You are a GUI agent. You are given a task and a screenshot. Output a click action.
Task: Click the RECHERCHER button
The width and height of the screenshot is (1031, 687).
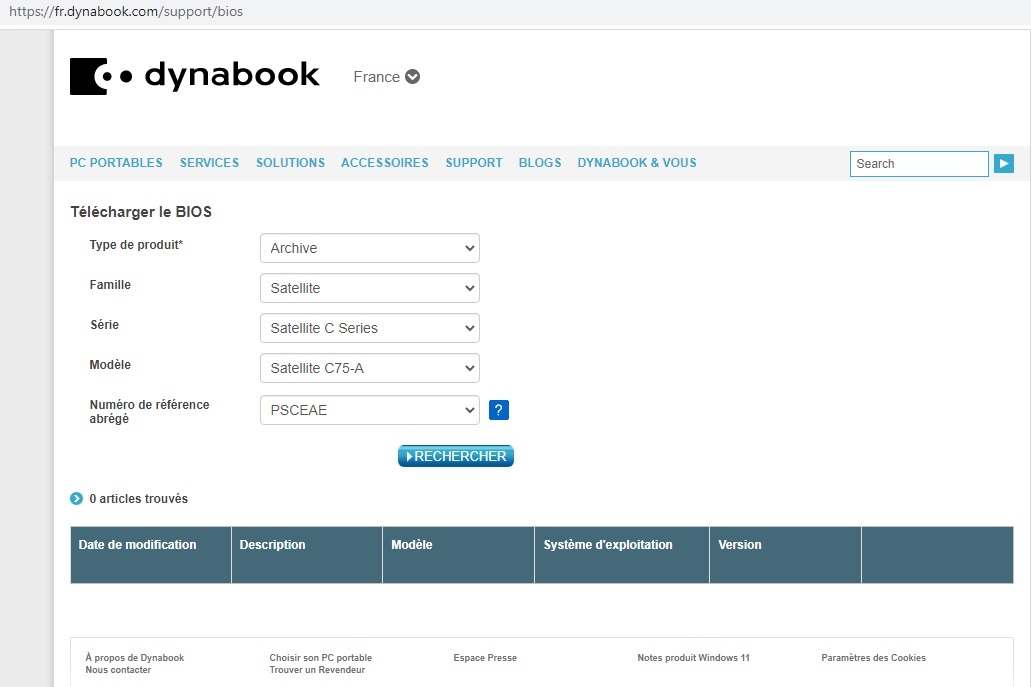coord(456,456)
